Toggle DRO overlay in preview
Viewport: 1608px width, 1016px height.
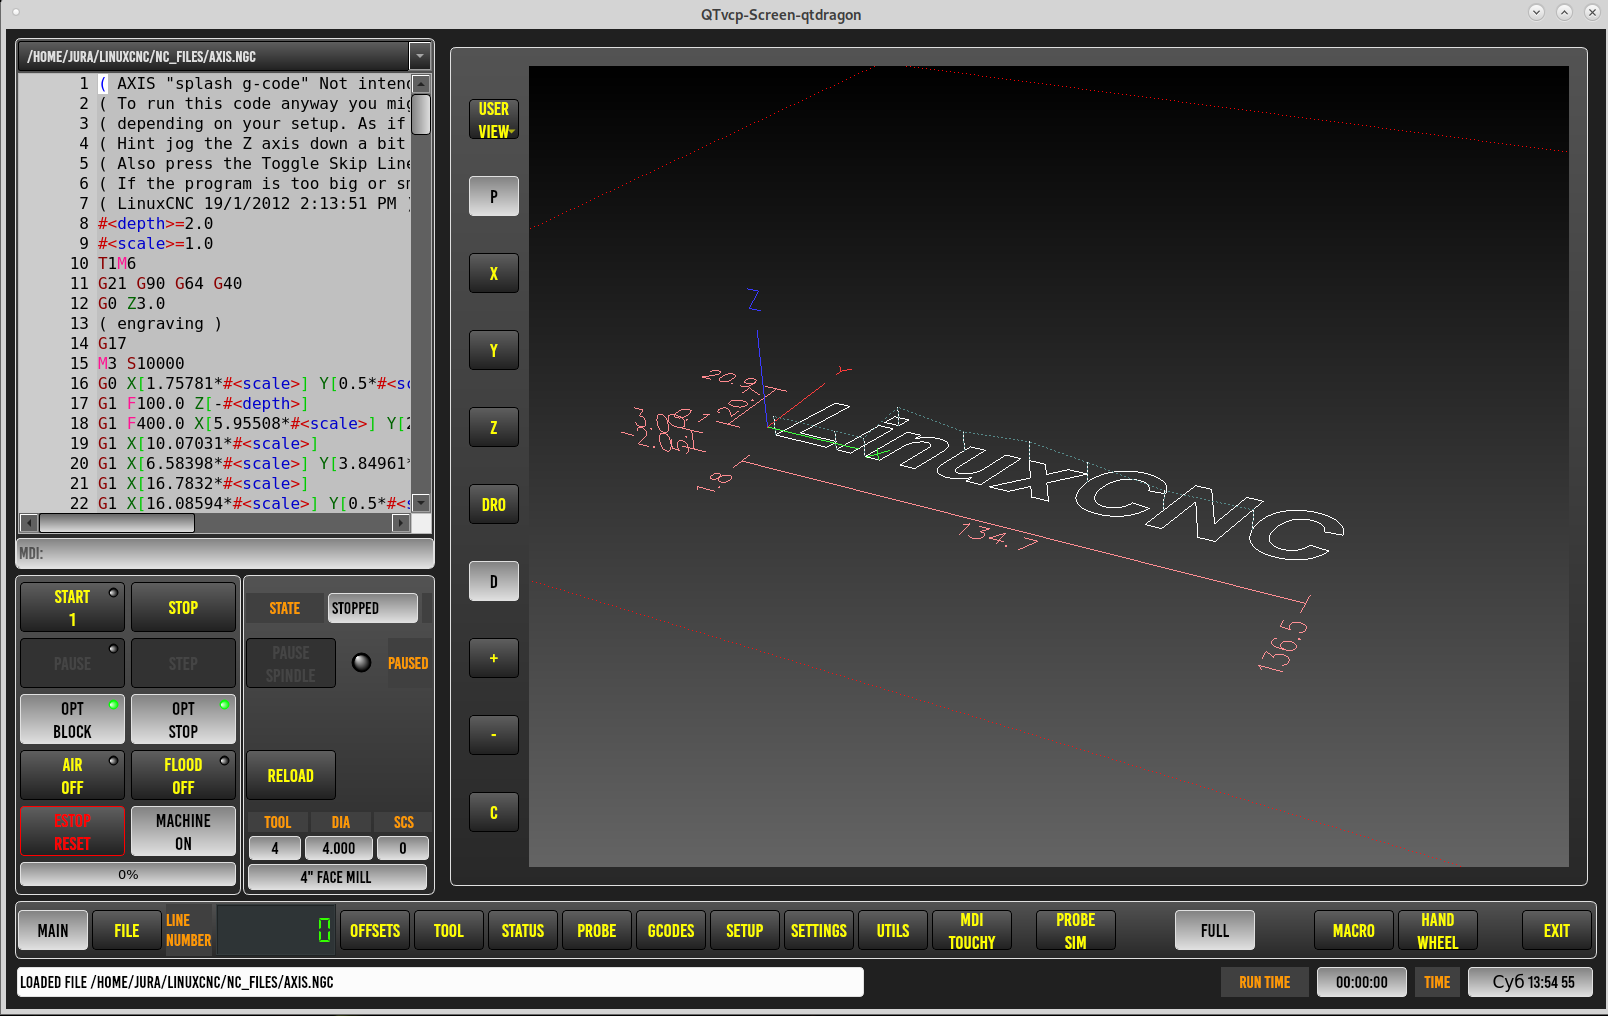click(493, 504)
